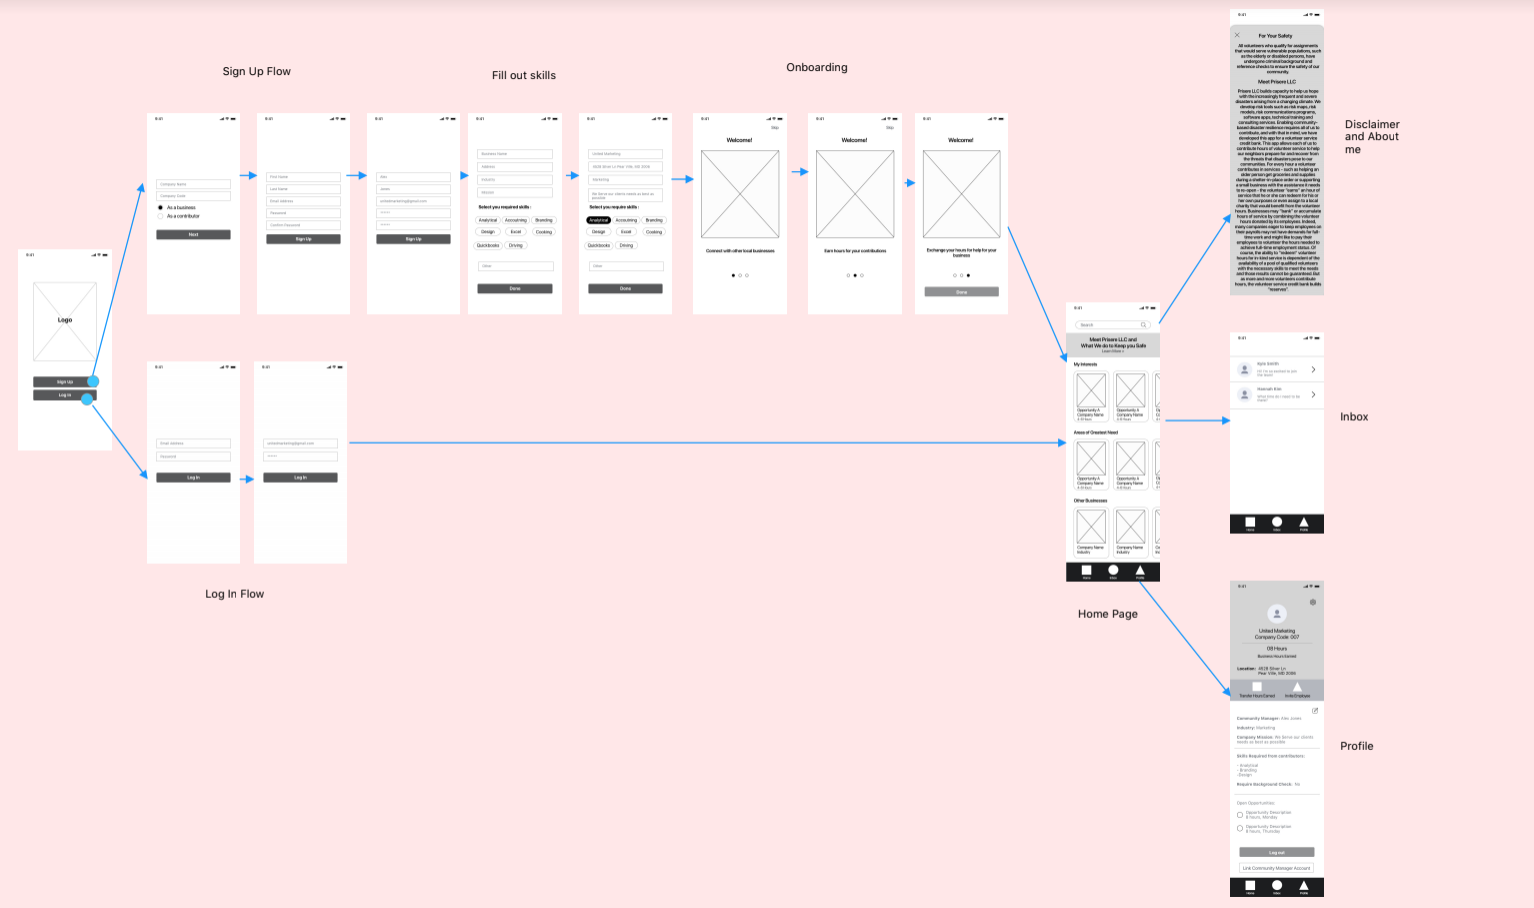Click Skip on first Welcome screen
The image size is (1534, 908).
tap(775, 128)
